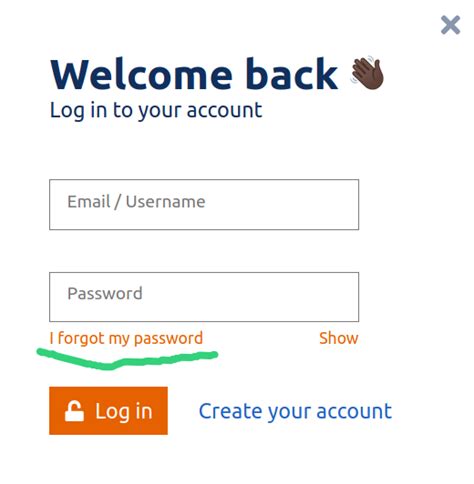
Task: Click the "Log in to your account" subtitle
Action: [156, 111]
